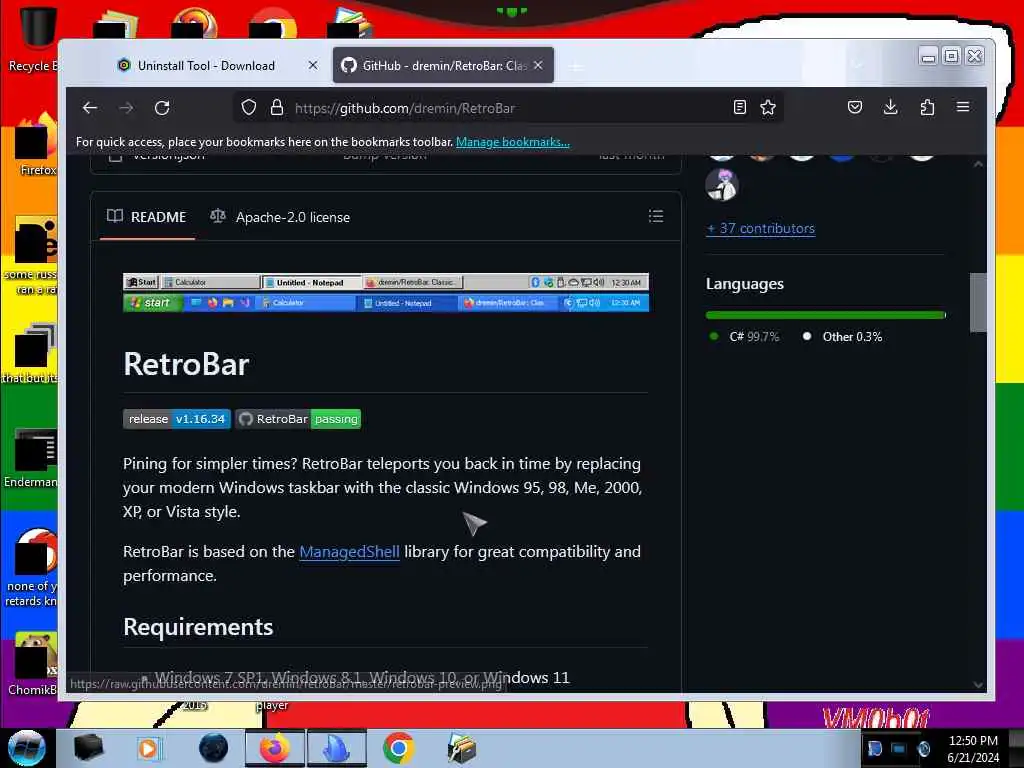
Task: Expand the list all tabs chevron
Action: pos(857,65)
